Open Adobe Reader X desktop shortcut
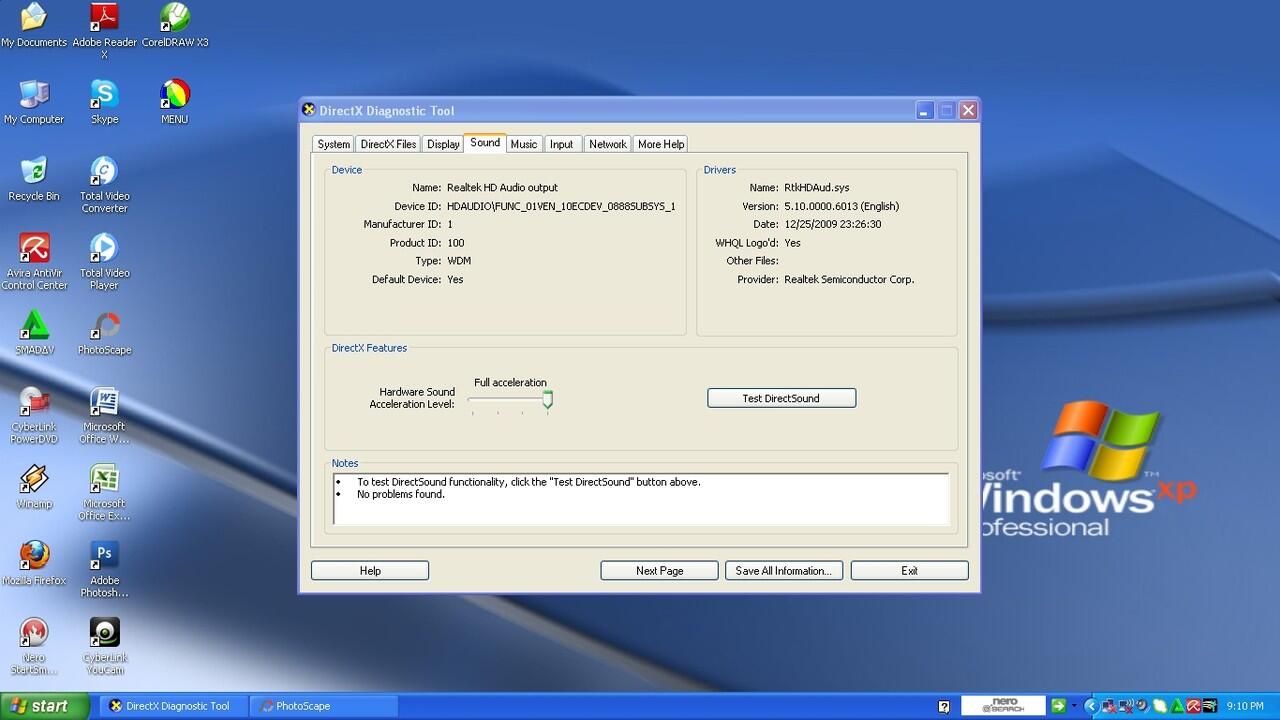The width and height of the screenshot is (1280, 720). pyautogui.click(x=104, y=30)
